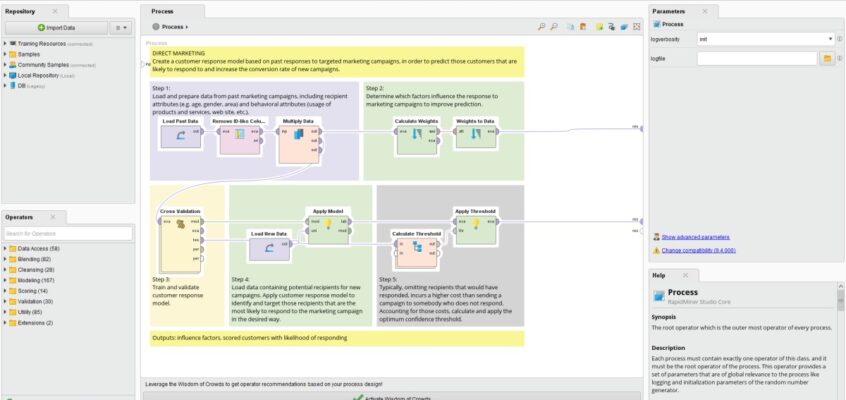The height and width of the screenshot is (400, 846).
Task: Close the Operators panel with its X
Action: click(53, 217)
